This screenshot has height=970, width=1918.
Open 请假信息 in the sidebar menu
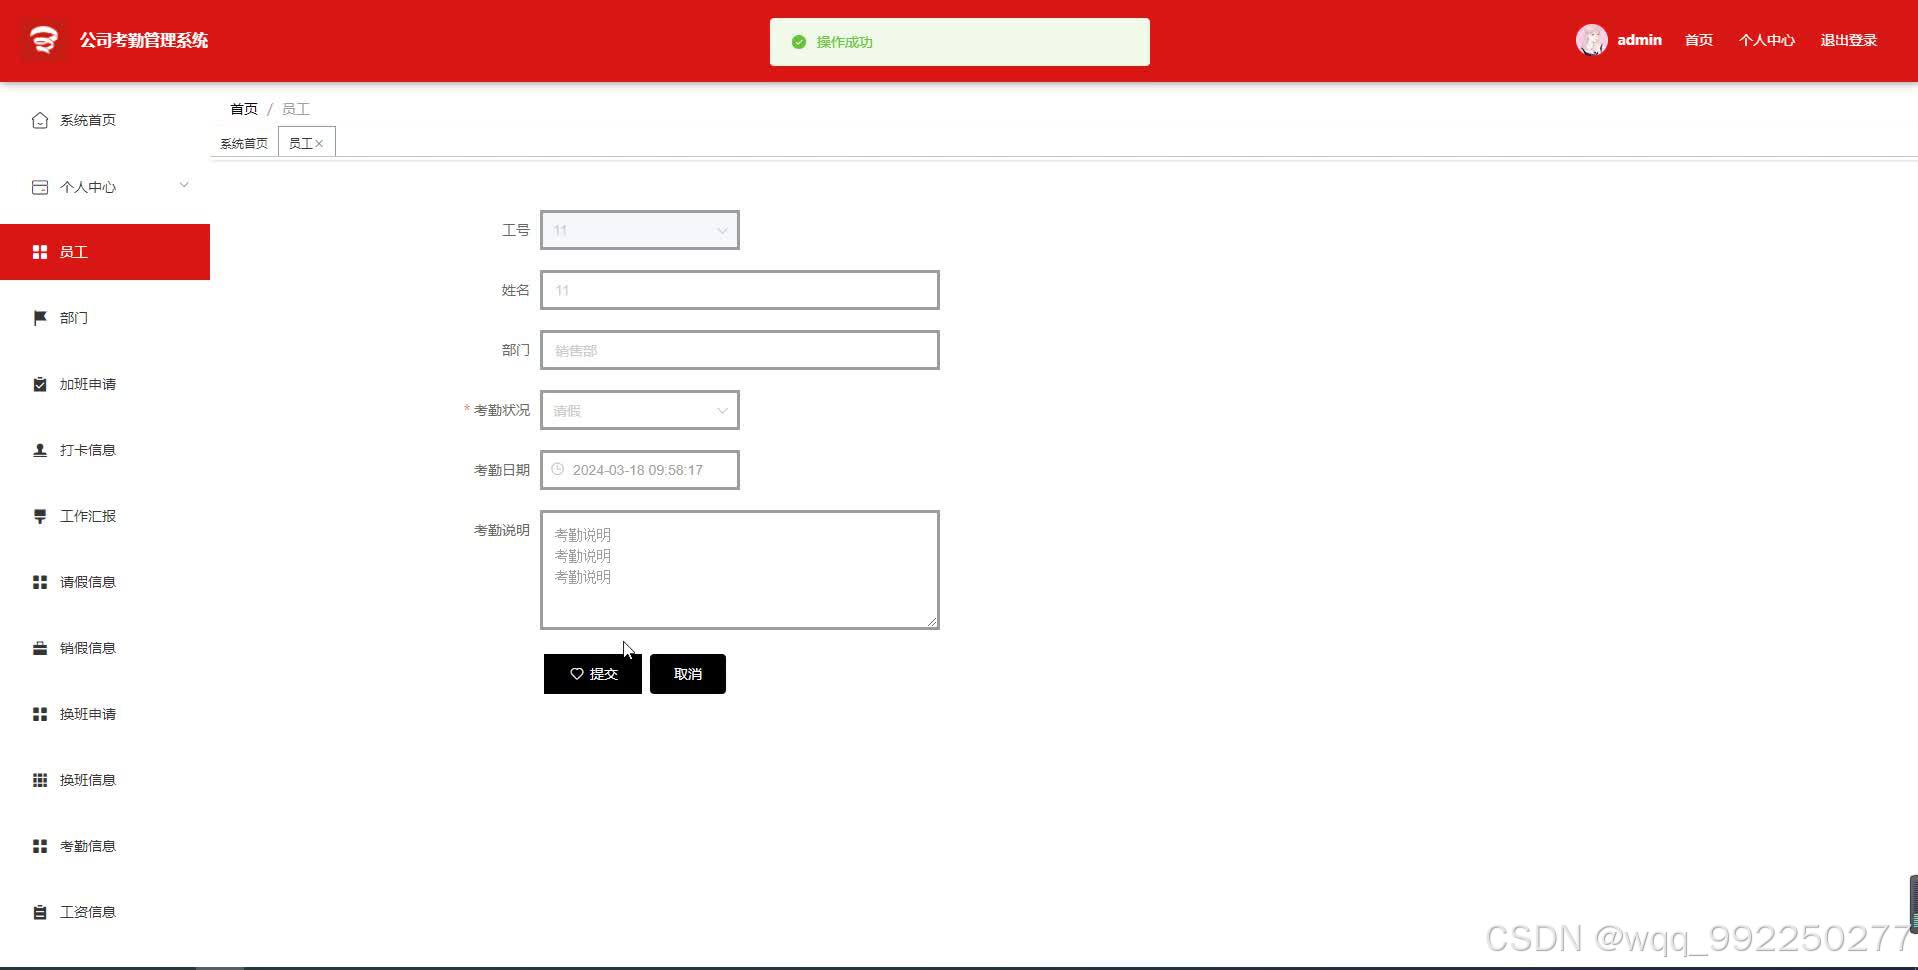point(105,582)
